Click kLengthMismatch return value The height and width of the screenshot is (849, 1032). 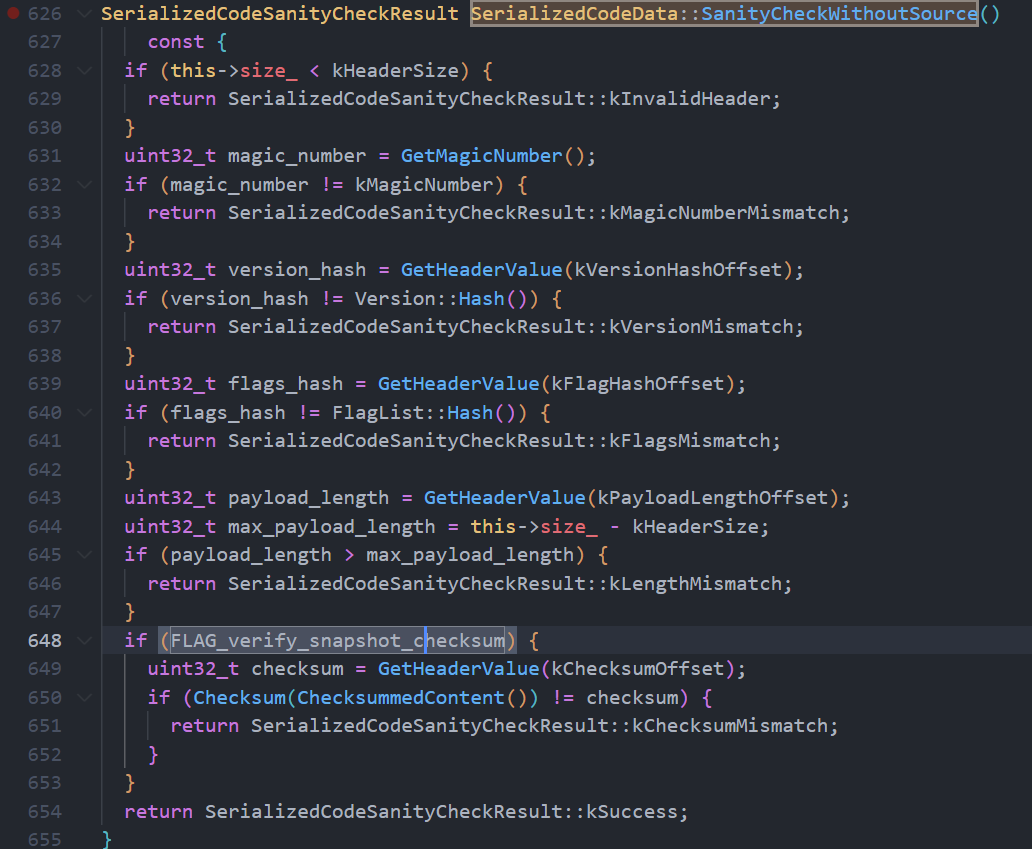click(695, 583)
